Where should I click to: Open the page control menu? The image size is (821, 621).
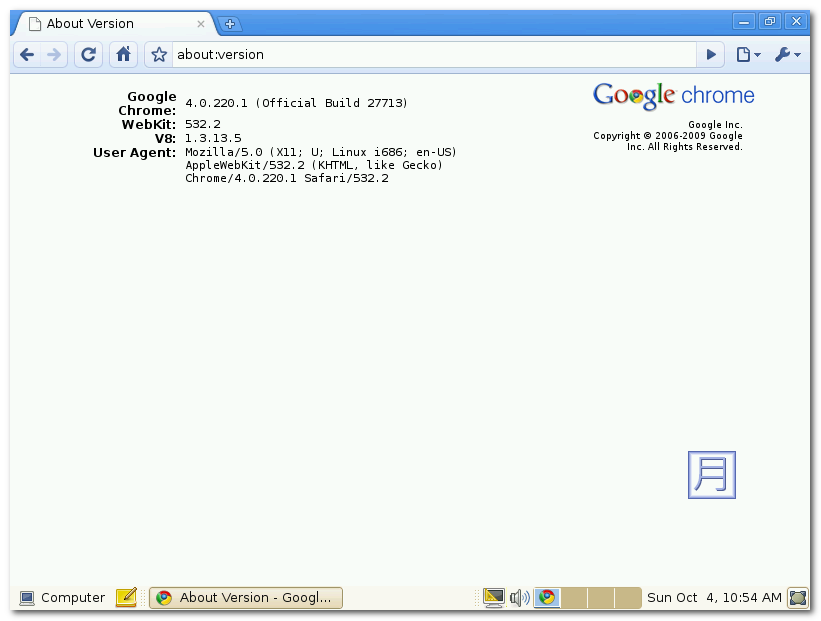pos(748,55)
